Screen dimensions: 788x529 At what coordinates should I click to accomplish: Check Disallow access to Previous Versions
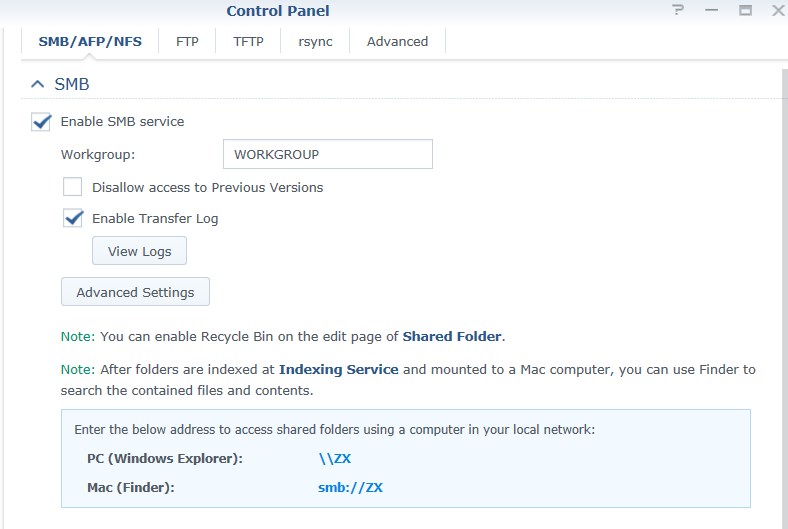72,187
